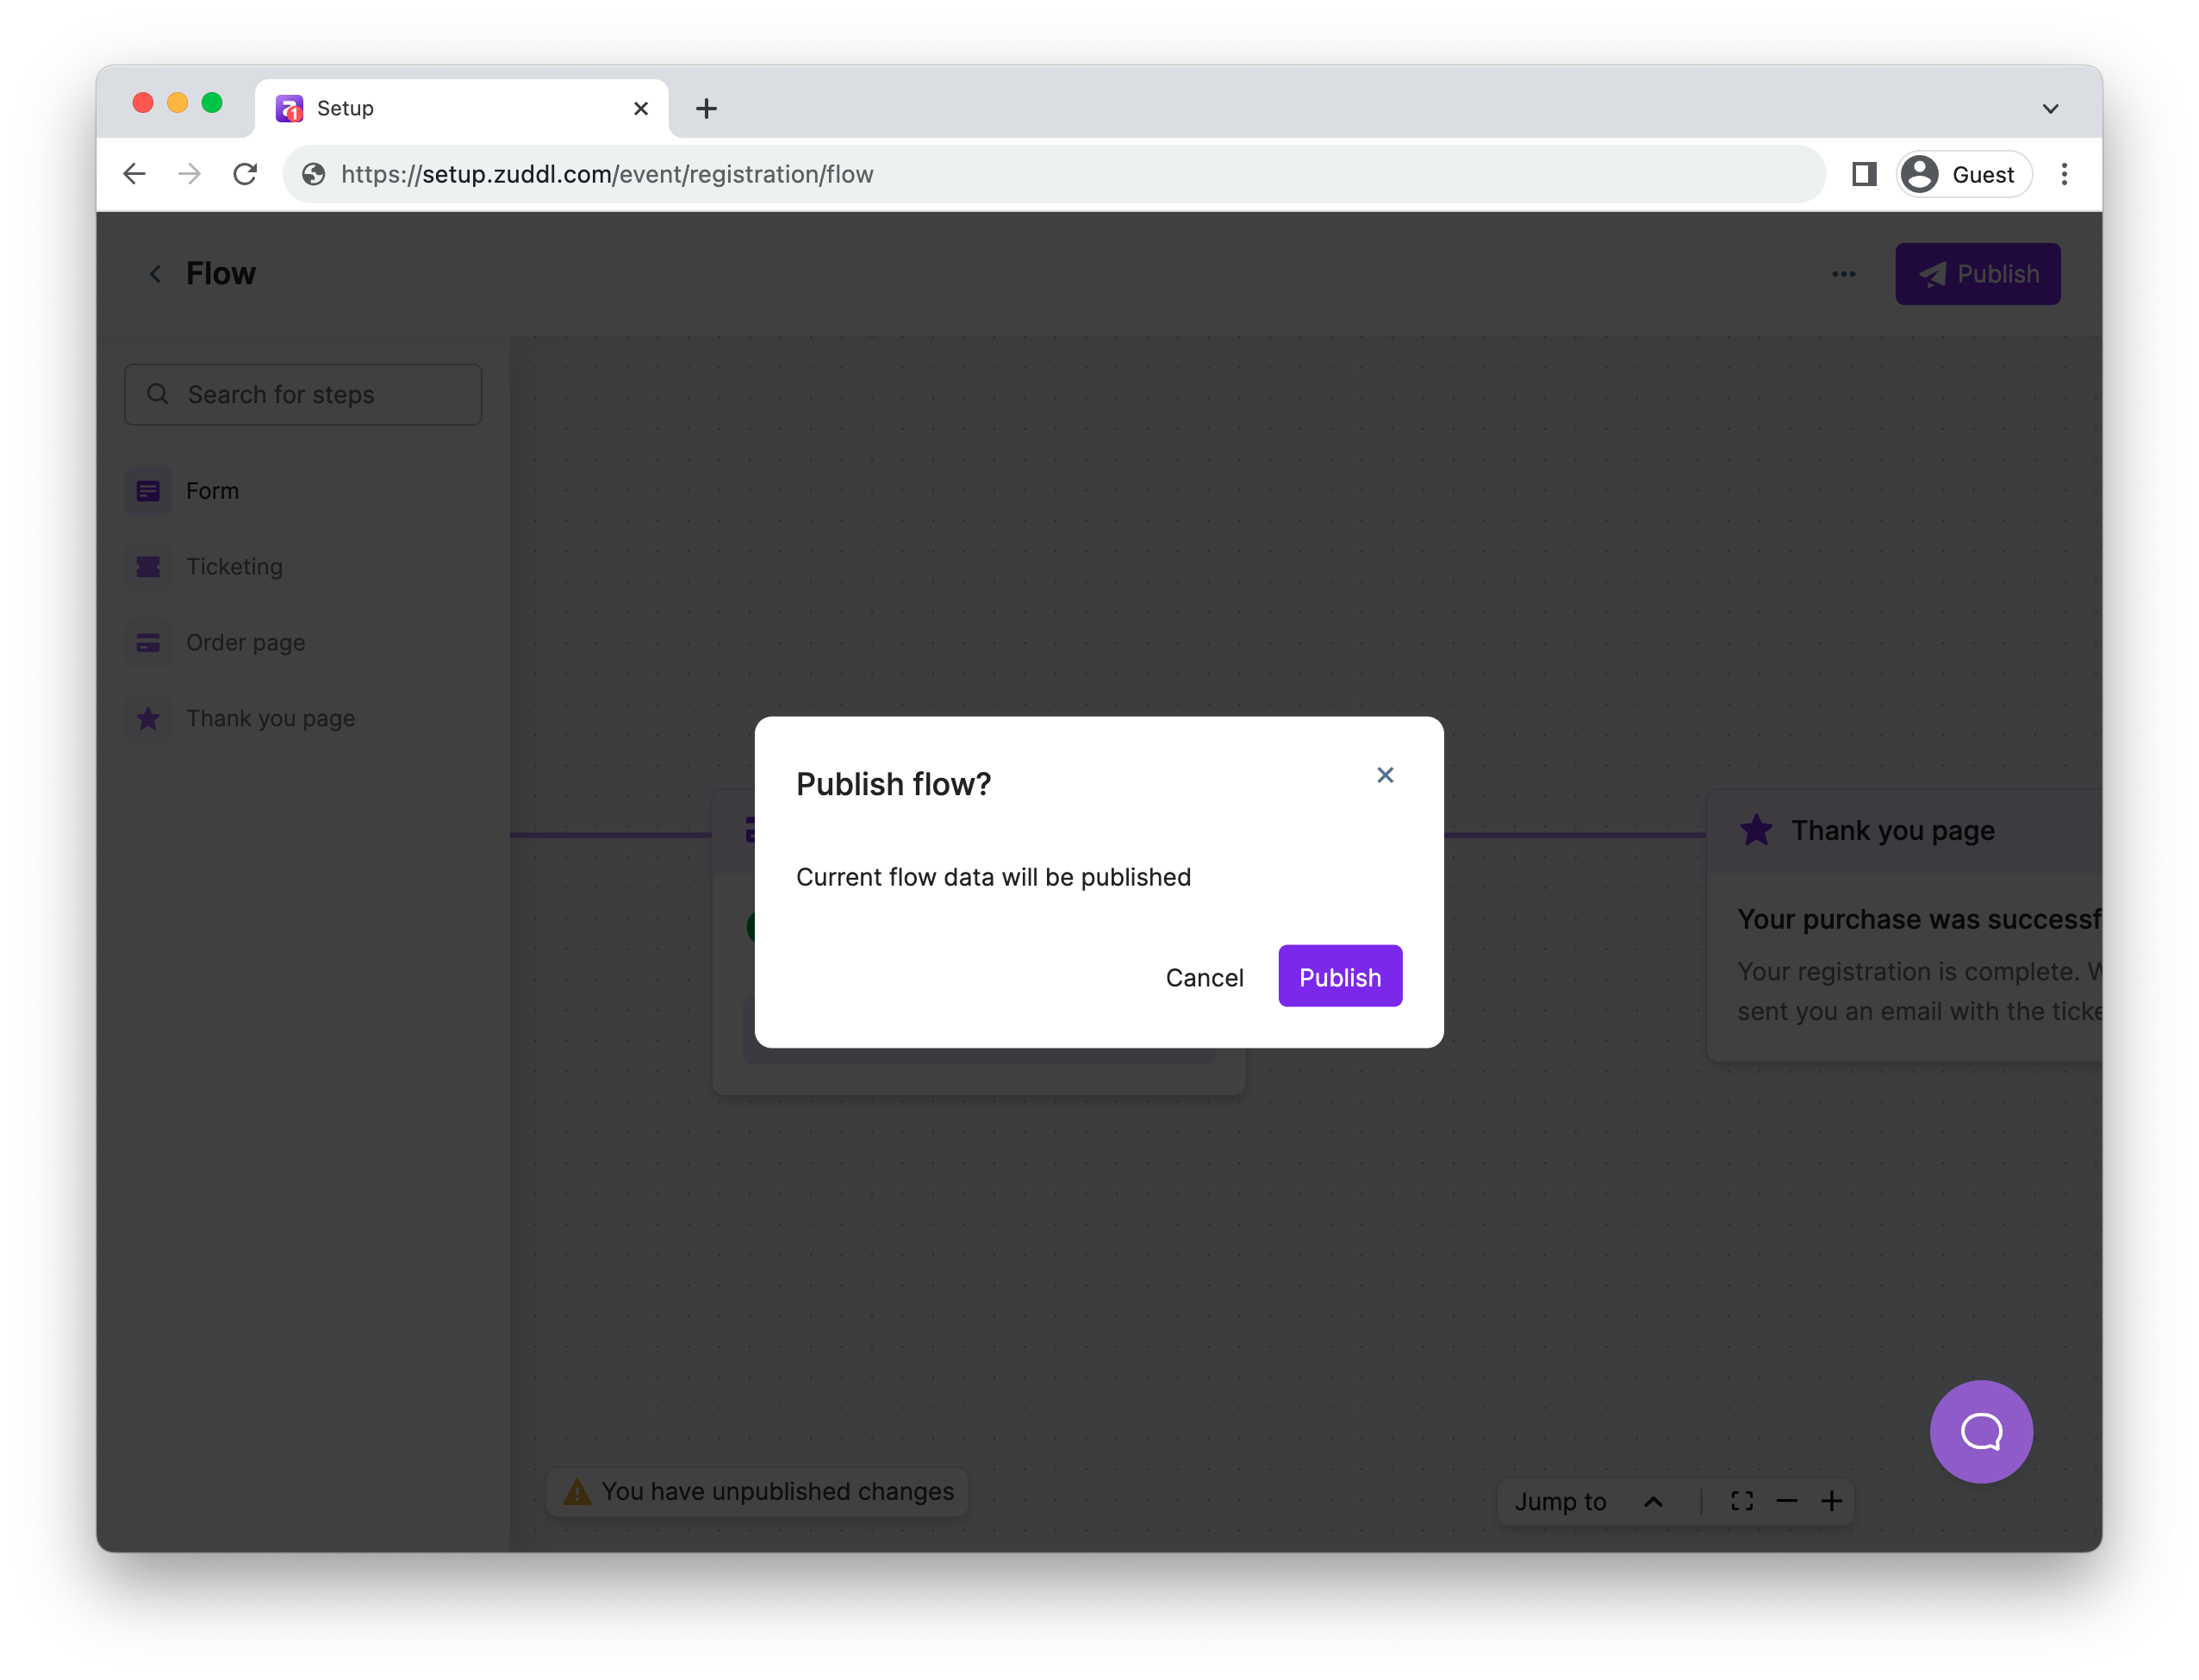Go back using Flow chevron arrow
2199x1680 pixels.
point(155,274)
